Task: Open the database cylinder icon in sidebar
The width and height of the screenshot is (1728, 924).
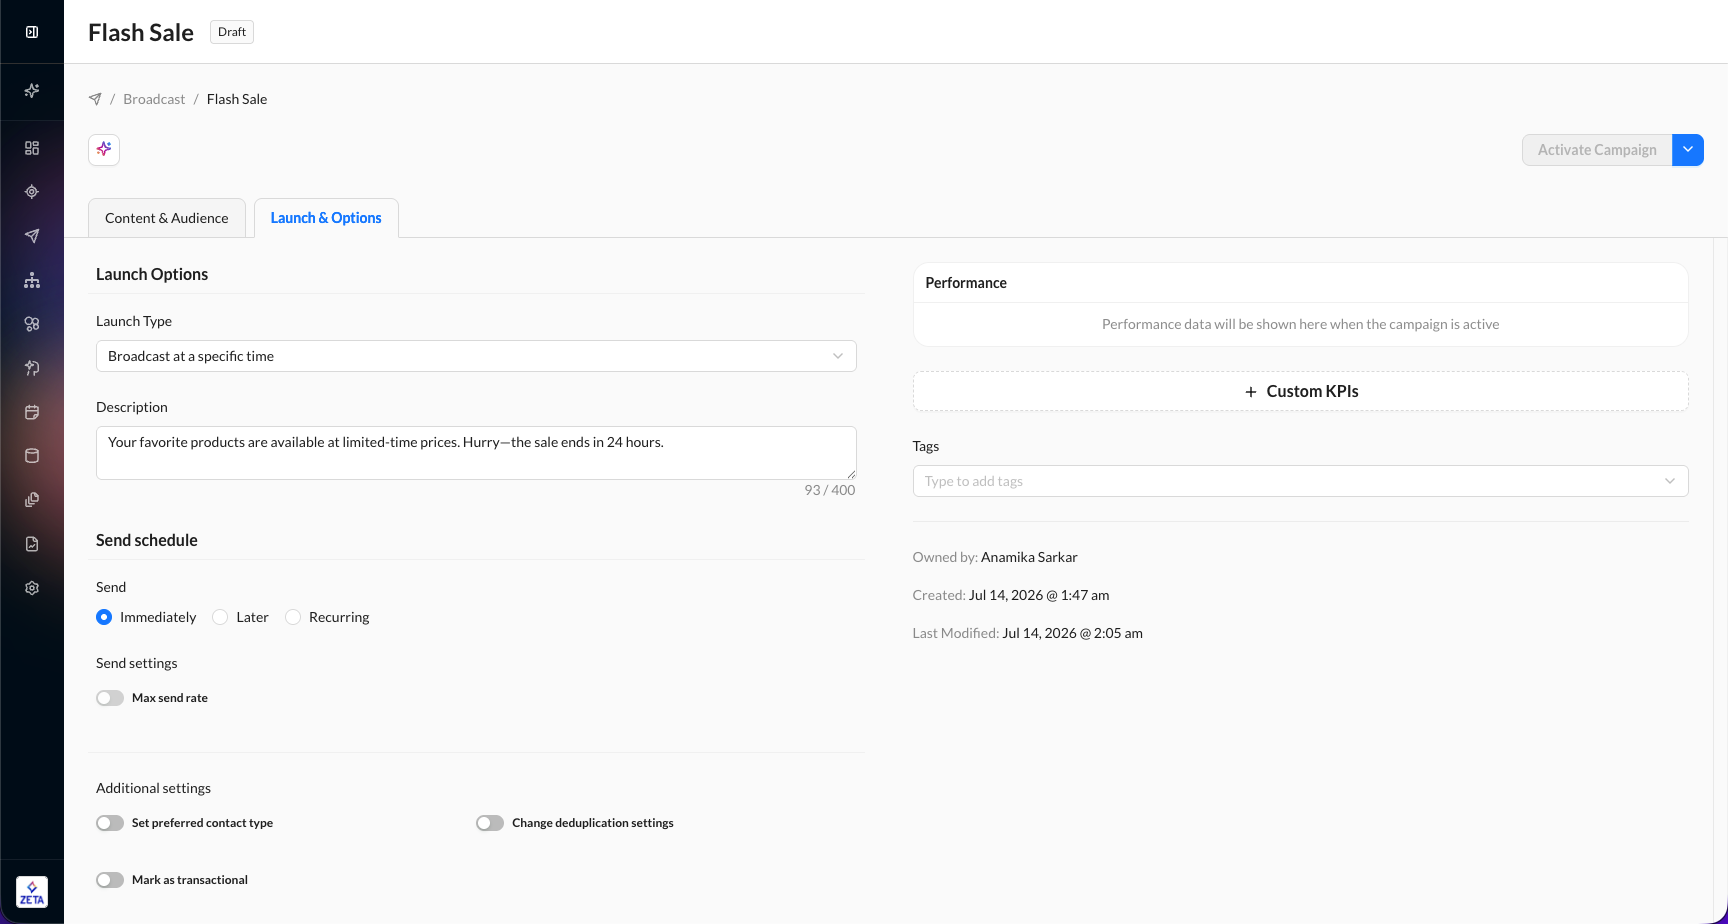Action: point(32,456)
